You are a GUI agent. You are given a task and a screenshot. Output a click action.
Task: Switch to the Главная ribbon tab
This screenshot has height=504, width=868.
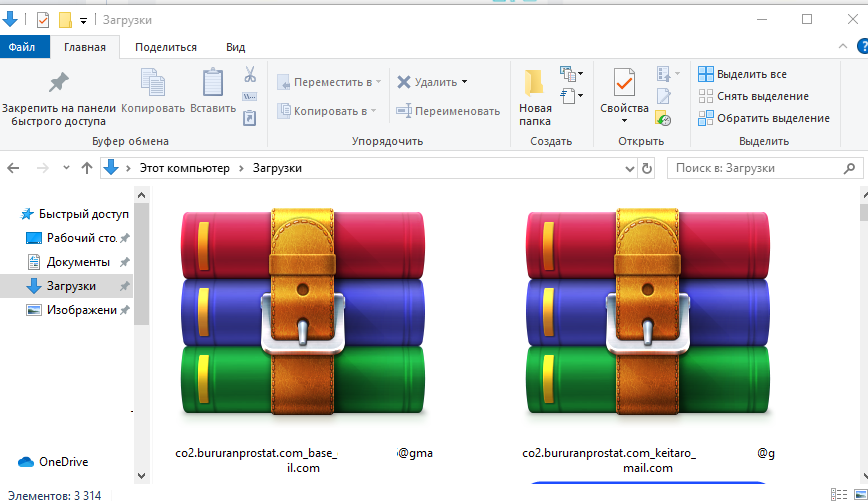[x=85, y=47]
